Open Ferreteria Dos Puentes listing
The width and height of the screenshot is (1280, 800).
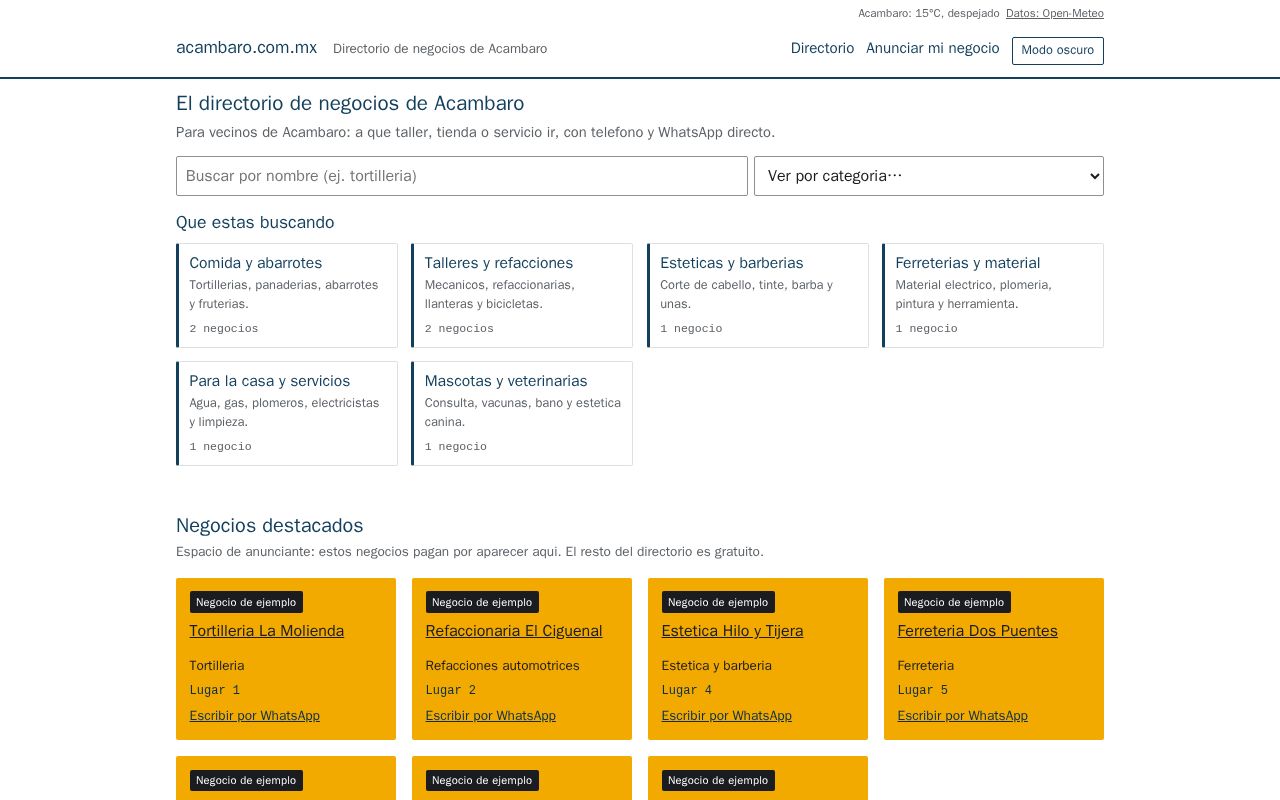click(977, 631)
